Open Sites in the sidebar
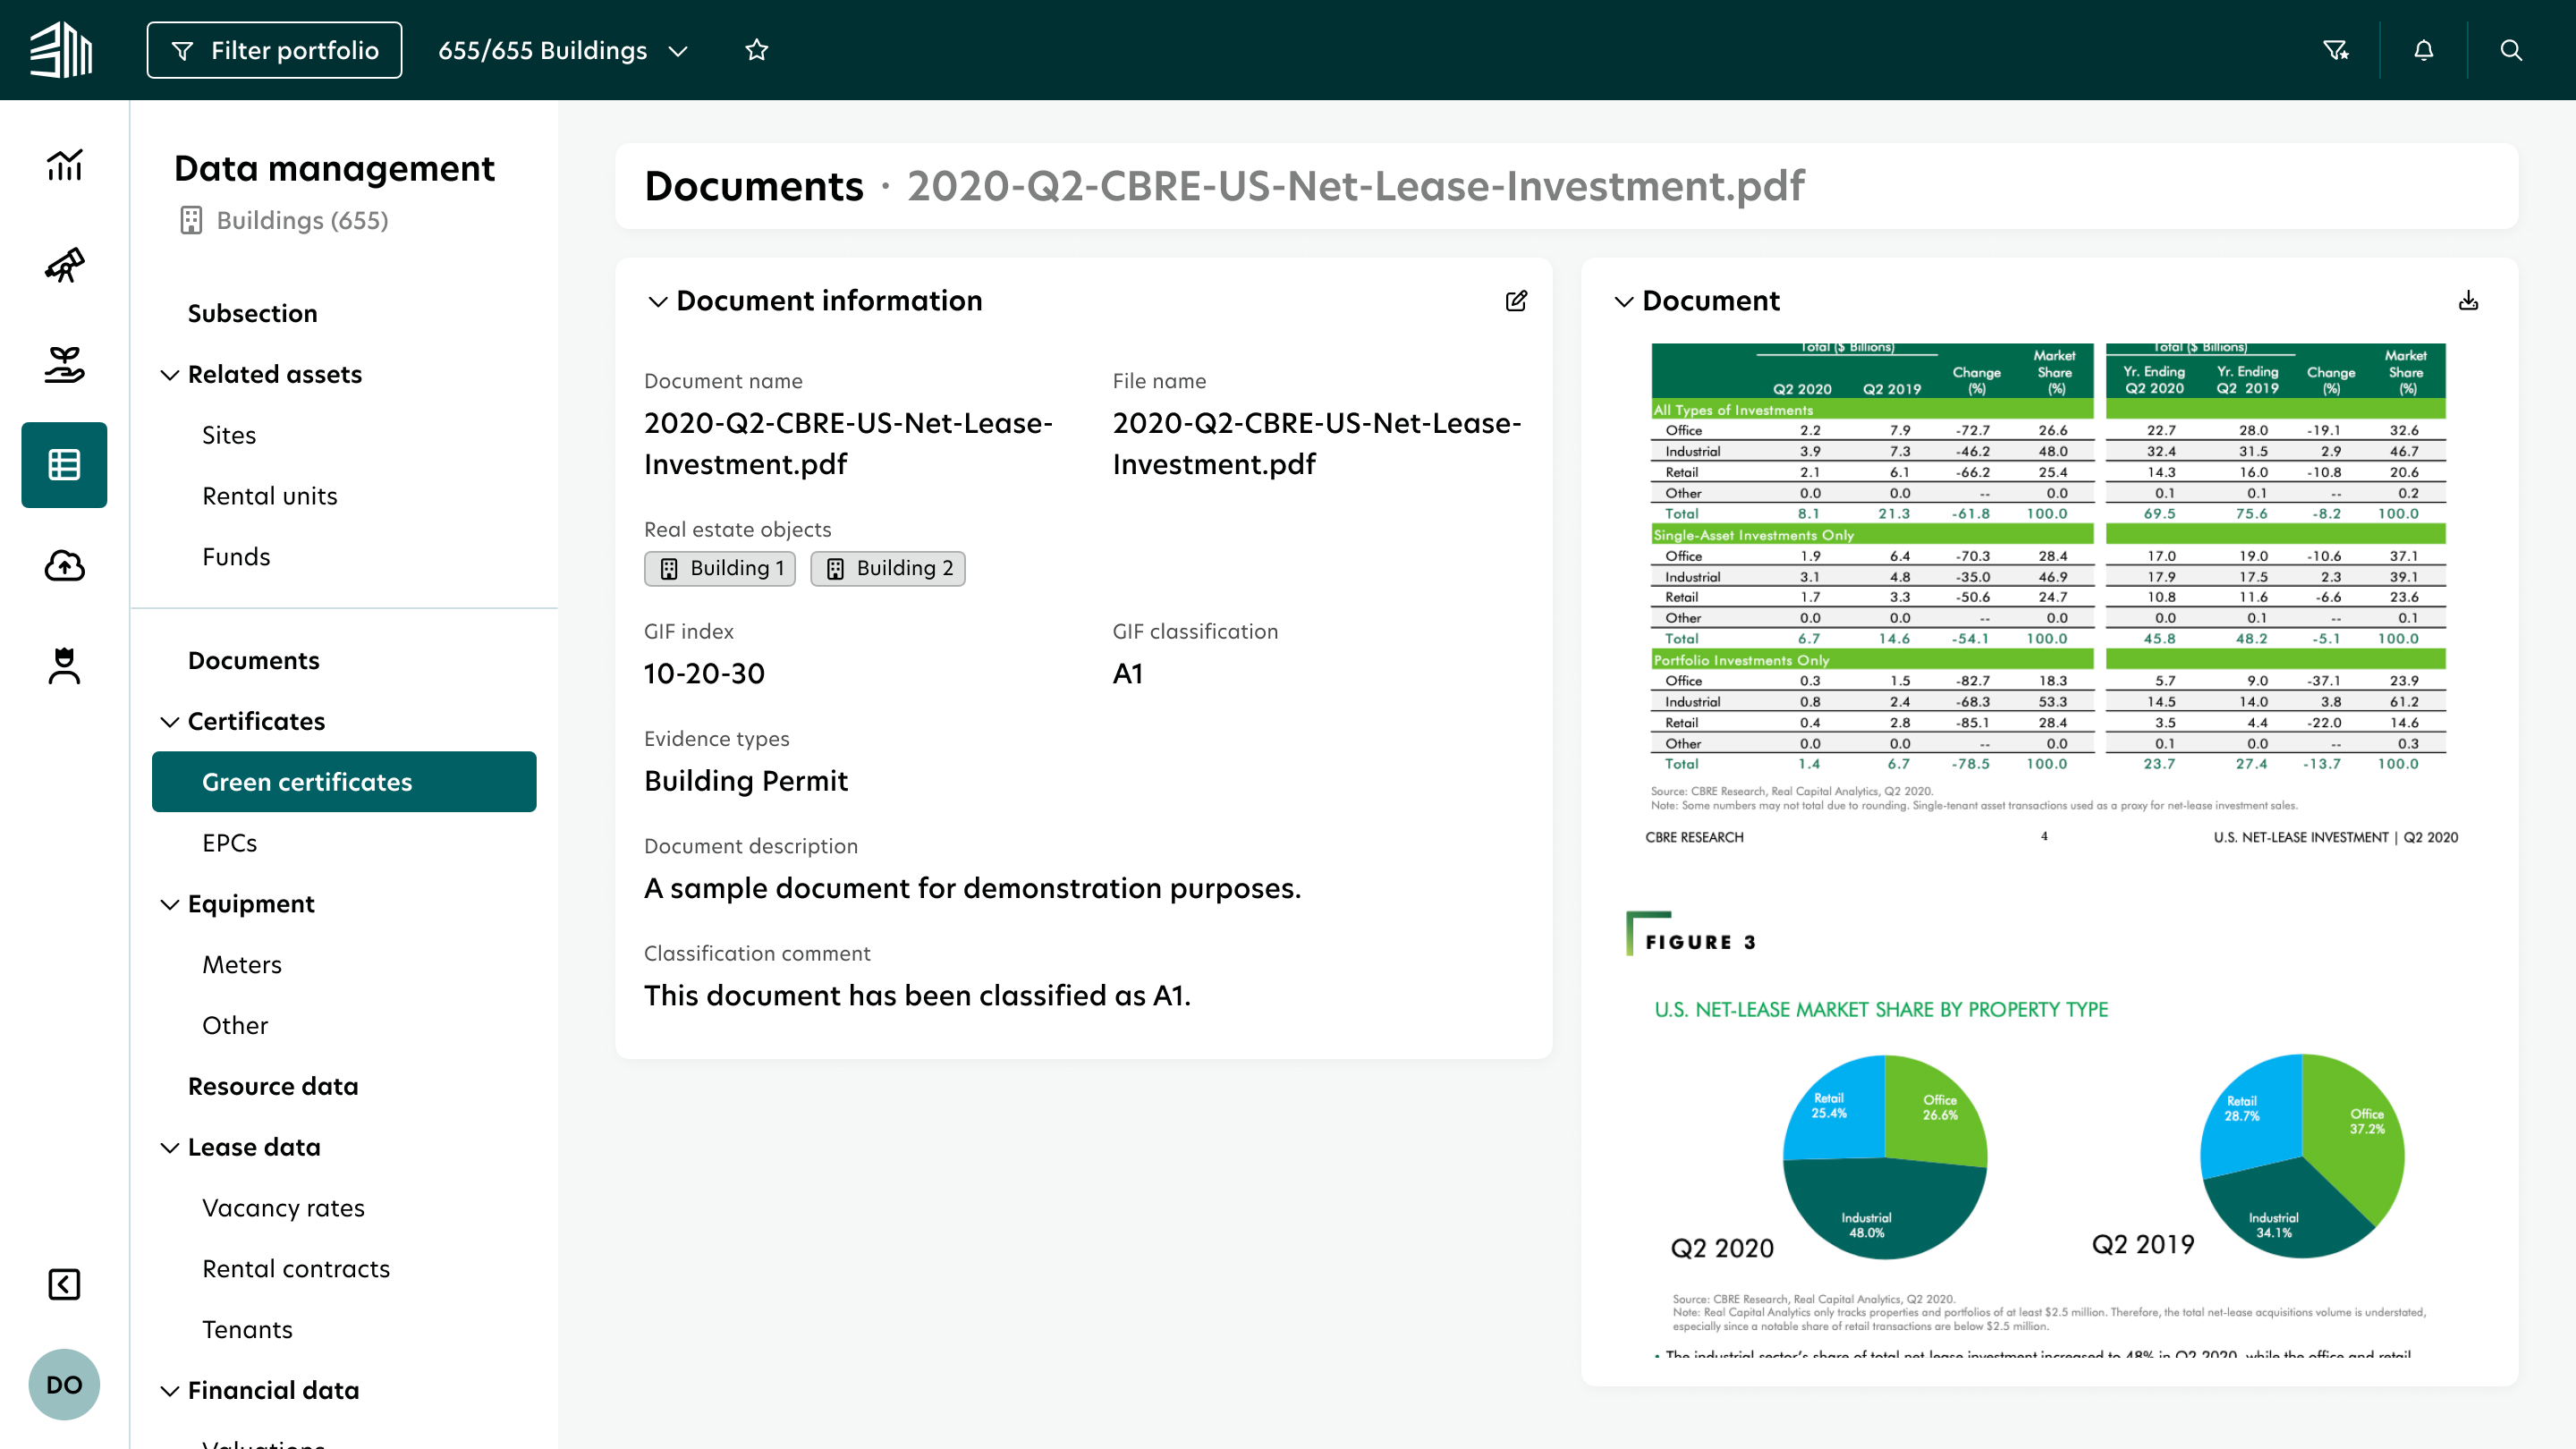2576x1449 pixels. pyautogui.click(x=229, y=435)
